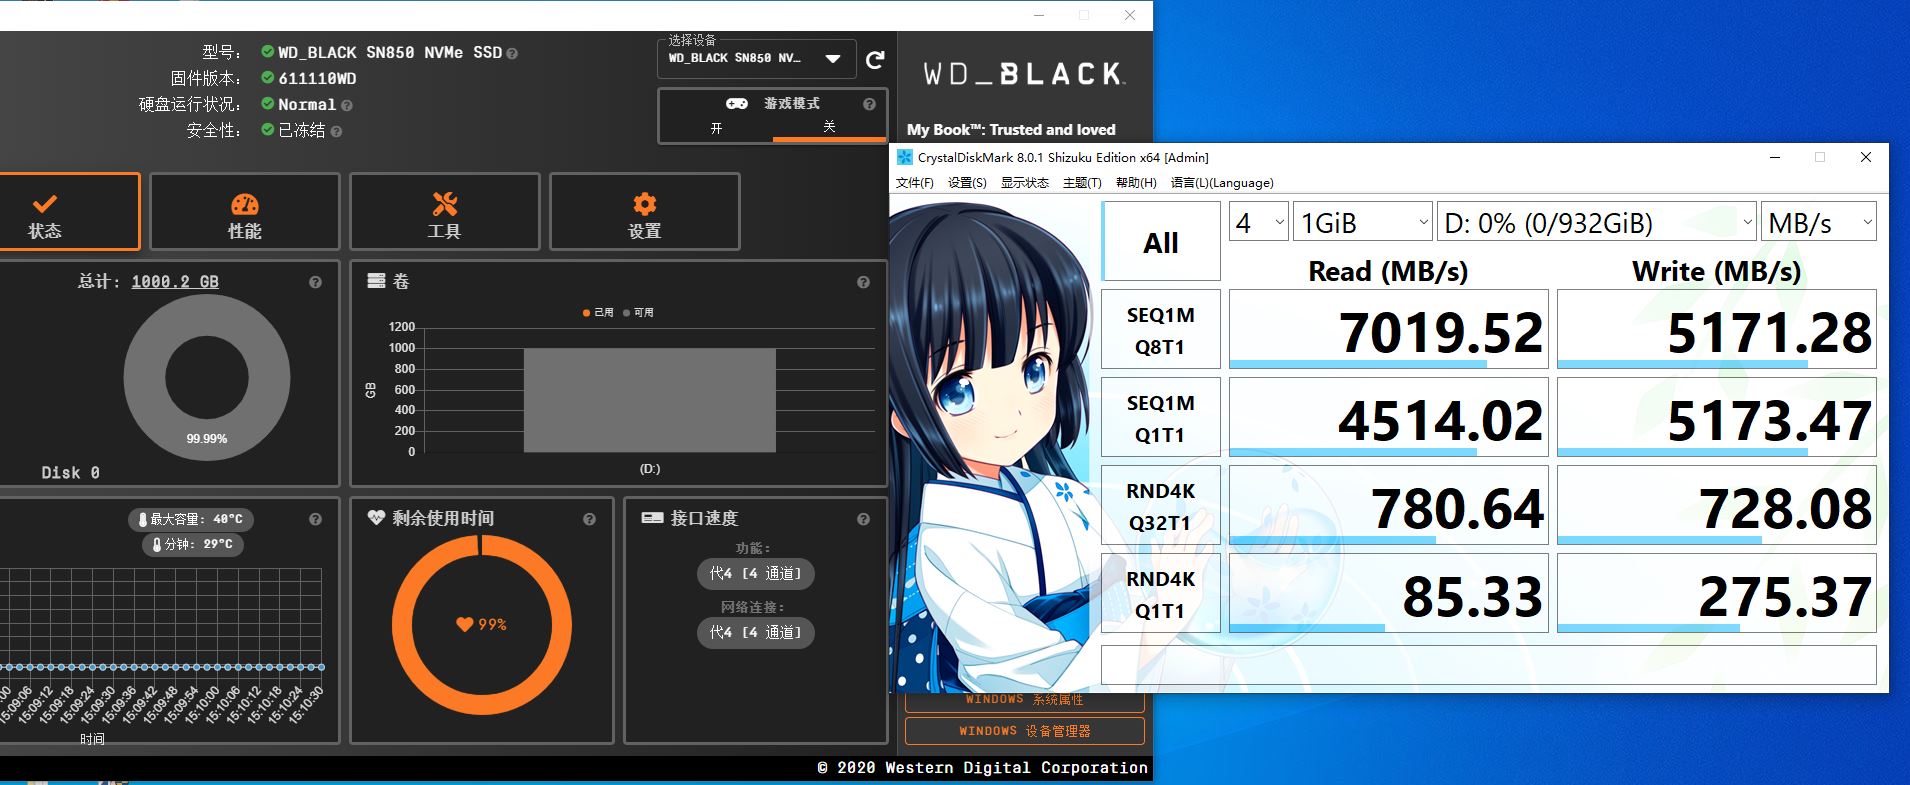Click the 7019.52 read result
Screen dimensions: 1910x785
click(1389, 330)
